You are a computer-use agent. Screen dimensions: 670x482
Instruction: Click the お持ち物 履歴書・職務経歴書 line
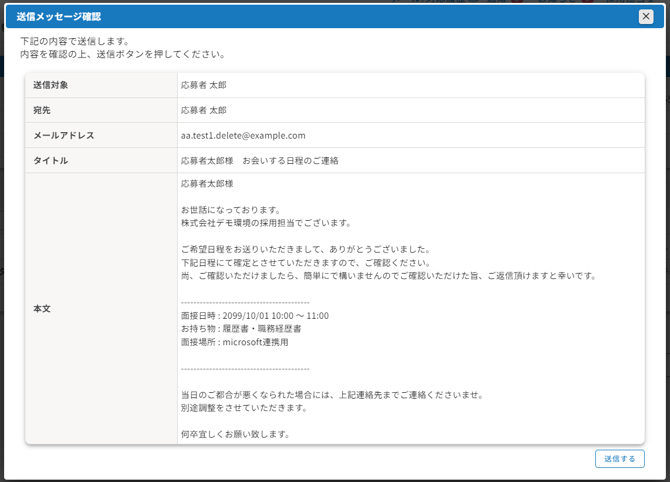point(241,329)
